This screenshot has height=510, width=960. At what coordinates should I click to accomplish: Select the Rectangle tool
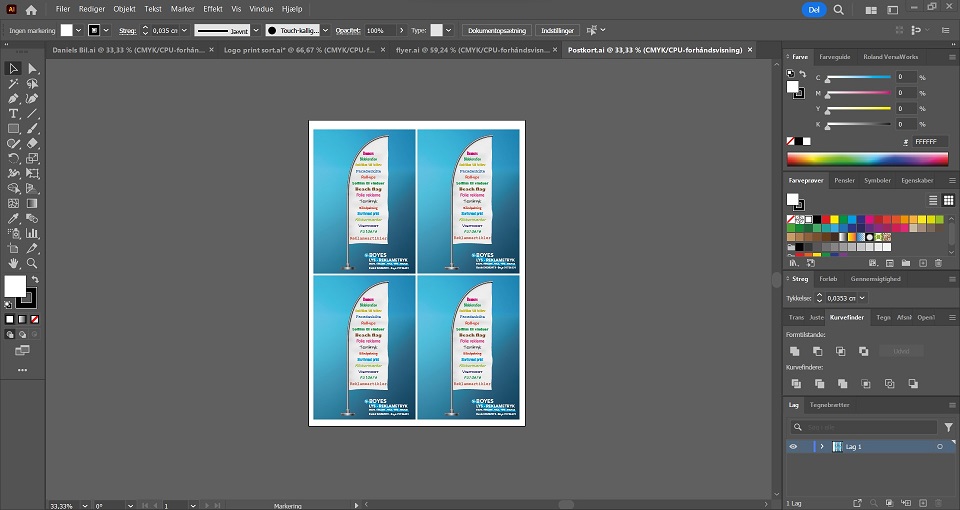(x=13, y=129)
